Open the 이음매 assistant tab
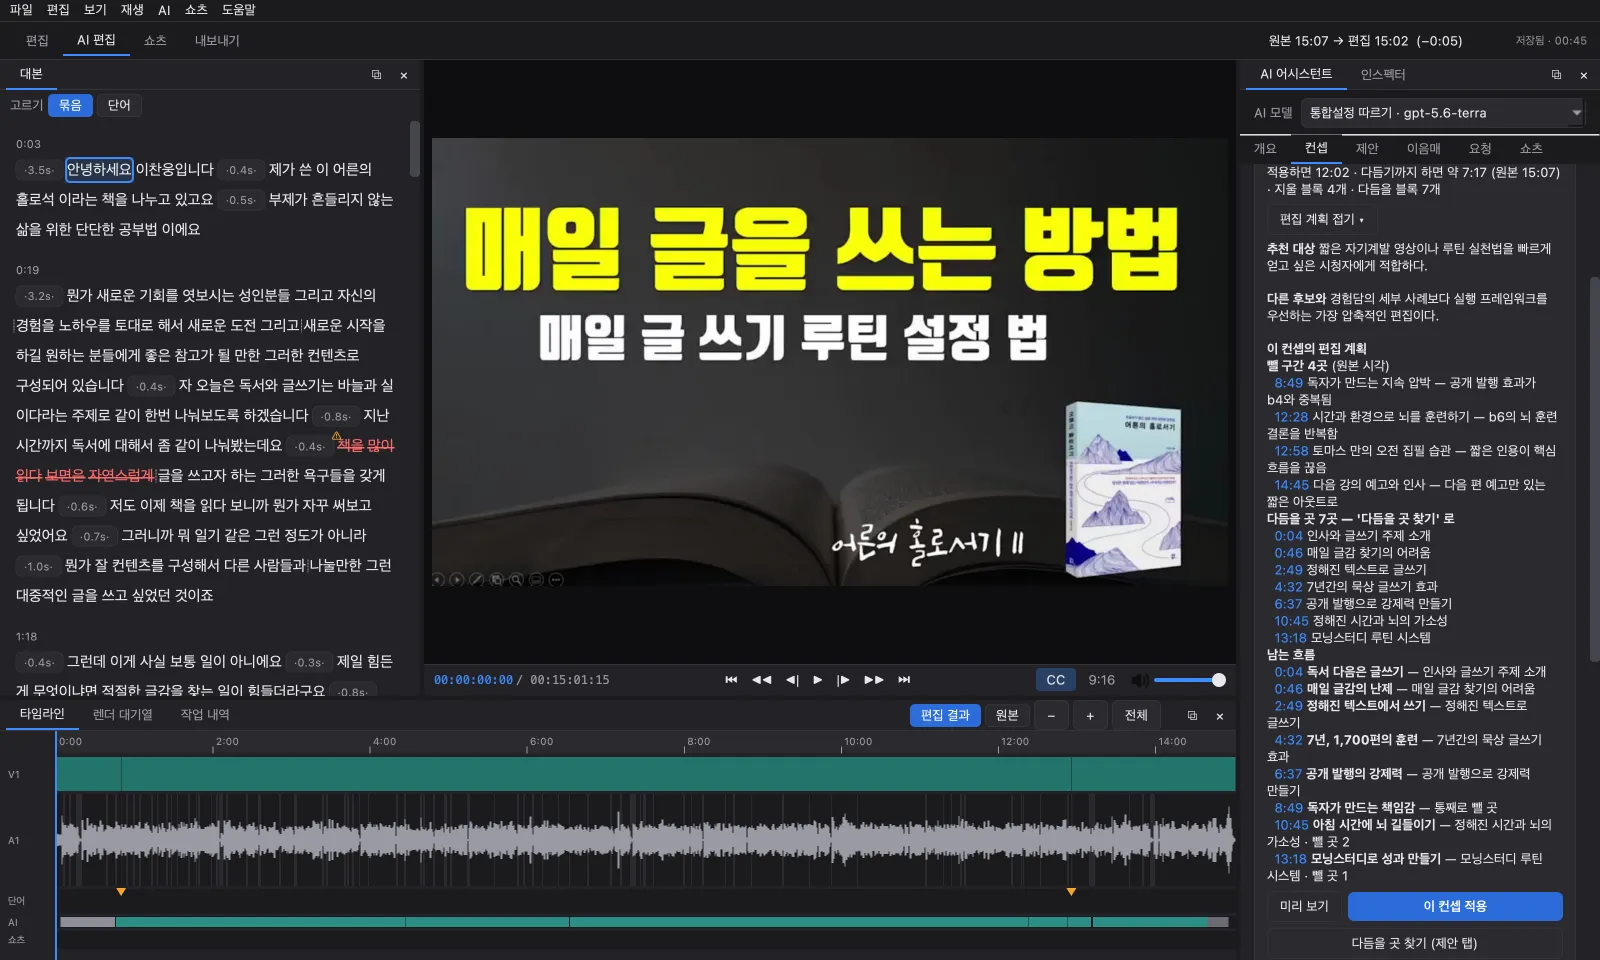This screenshot has height=960, width=1600. [x=1424, y=149]
